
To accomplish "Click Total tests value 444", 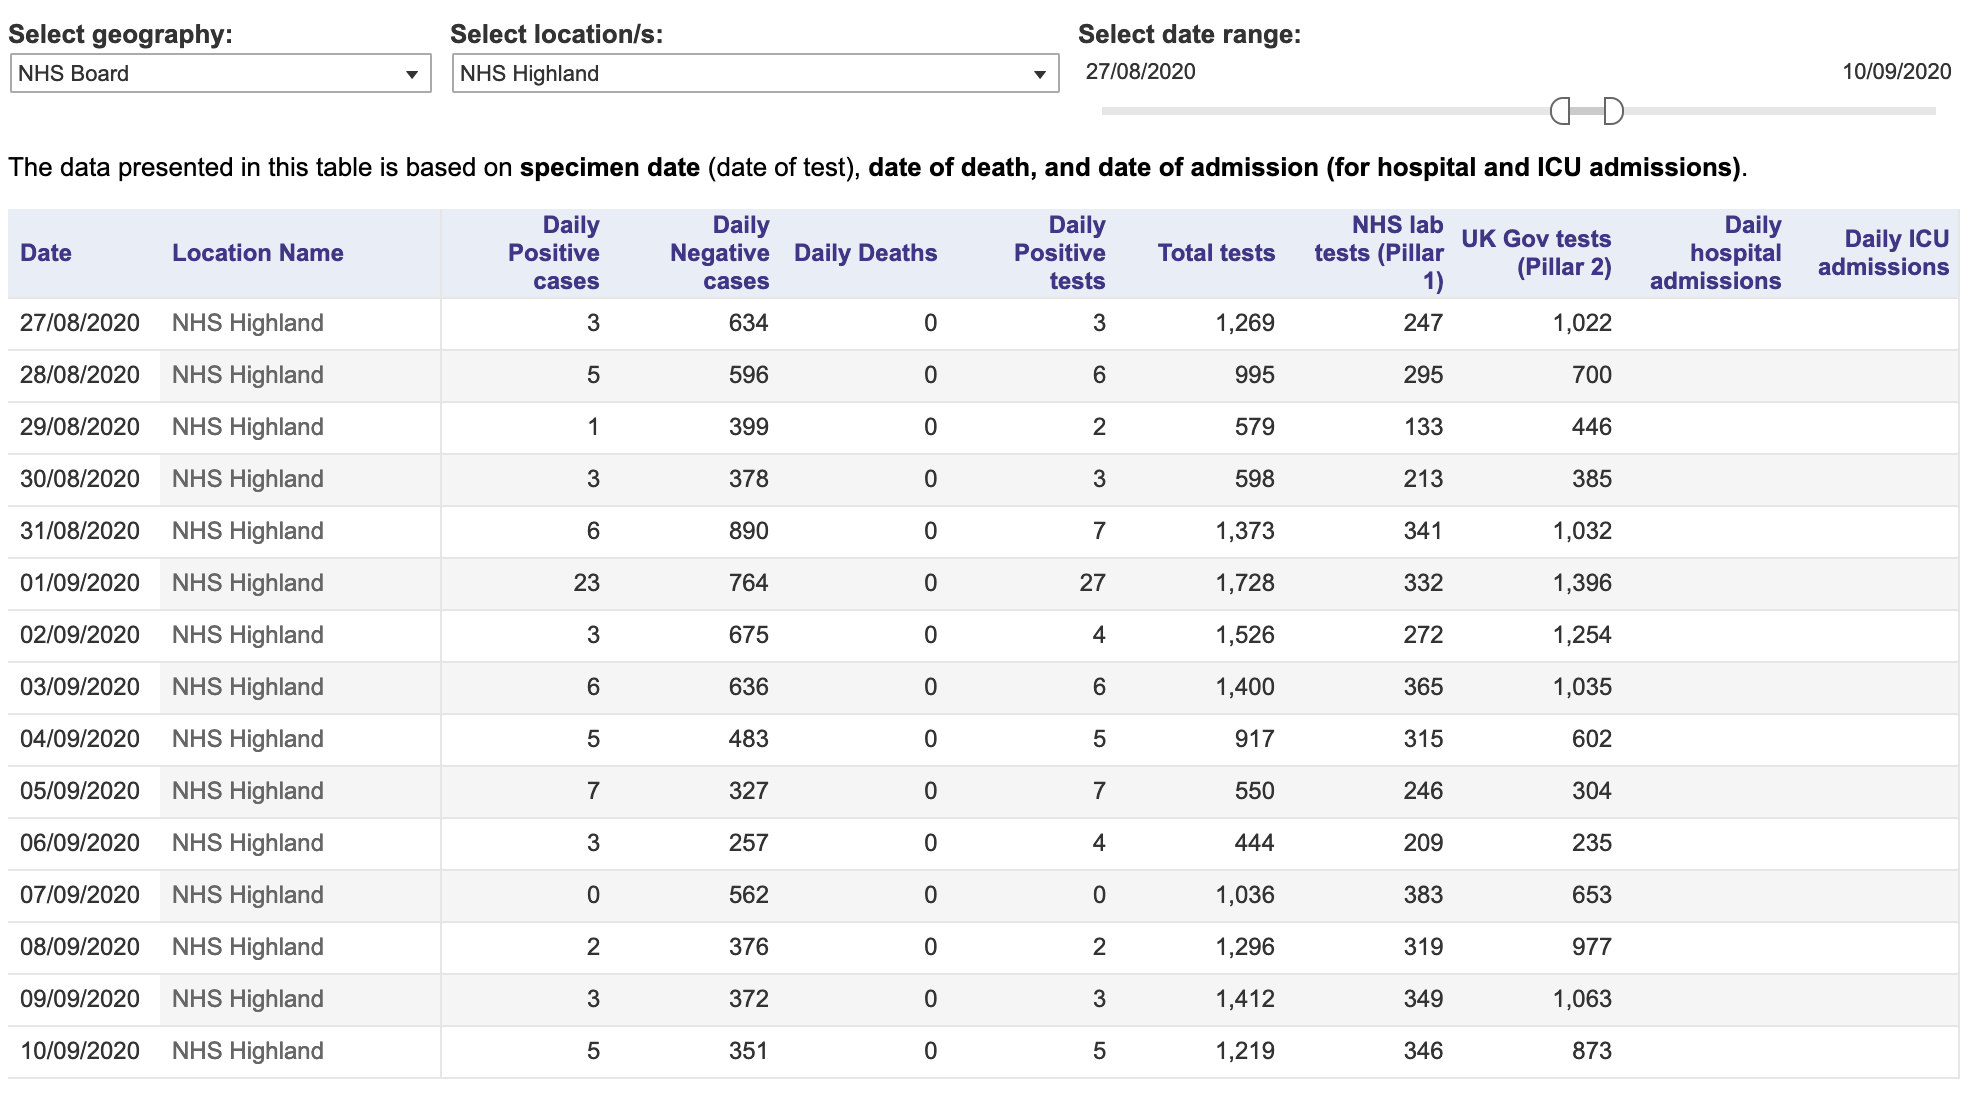I will pyautogui.click(x=1255, y=843).
